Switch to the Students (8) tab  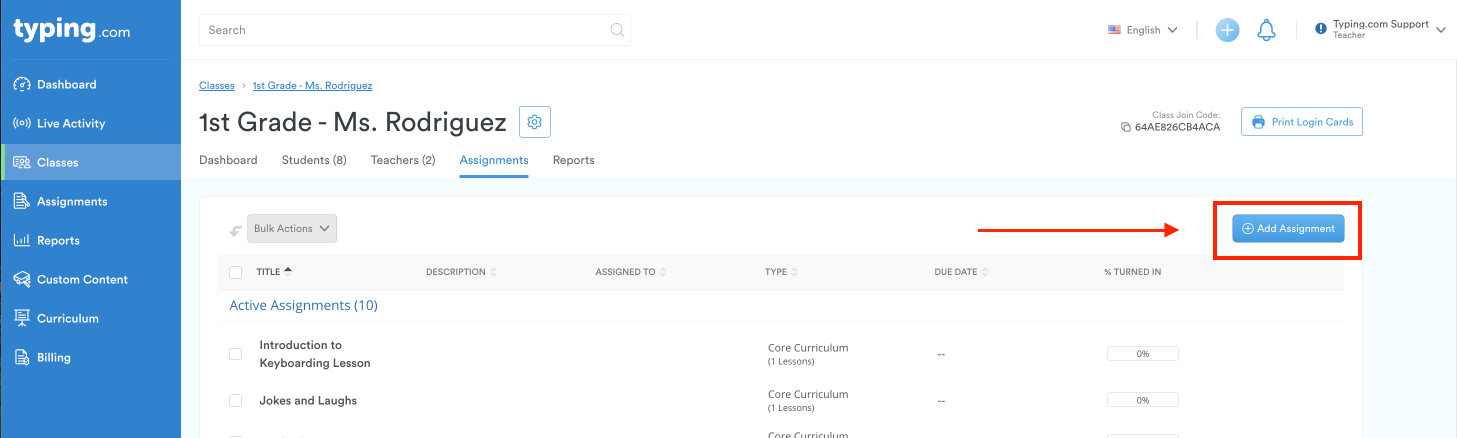[x=314, y=160]
